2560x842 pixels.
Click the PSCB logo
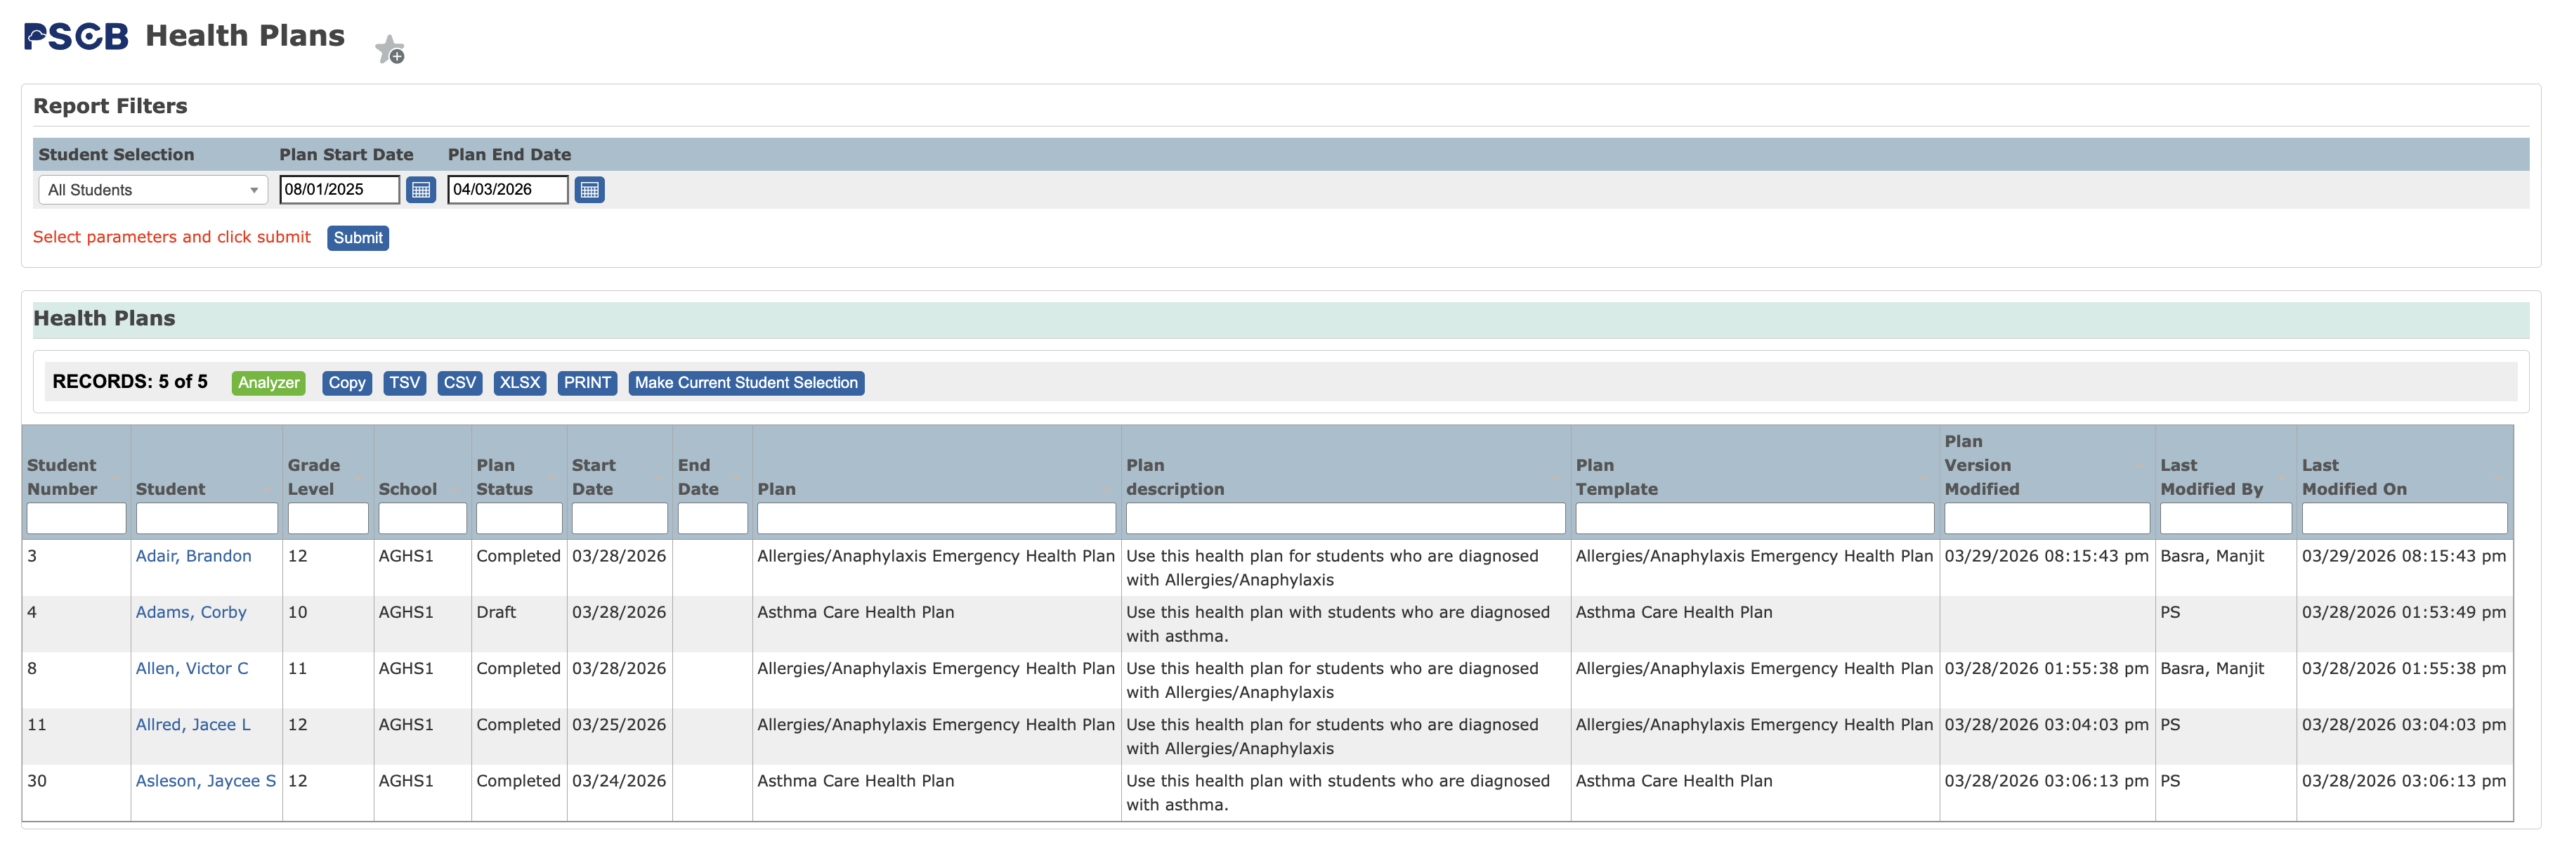(x=76, y=37)
